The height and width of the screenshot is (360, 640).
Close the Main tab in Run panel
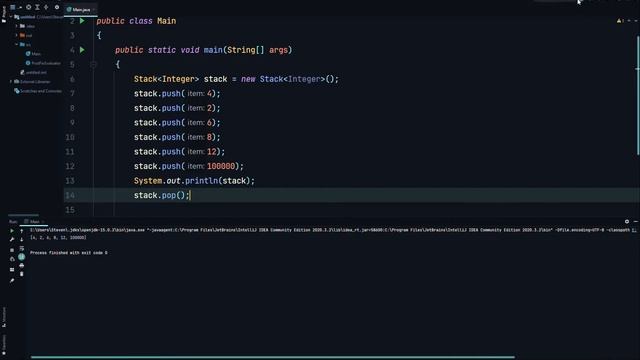coord(43,222)
